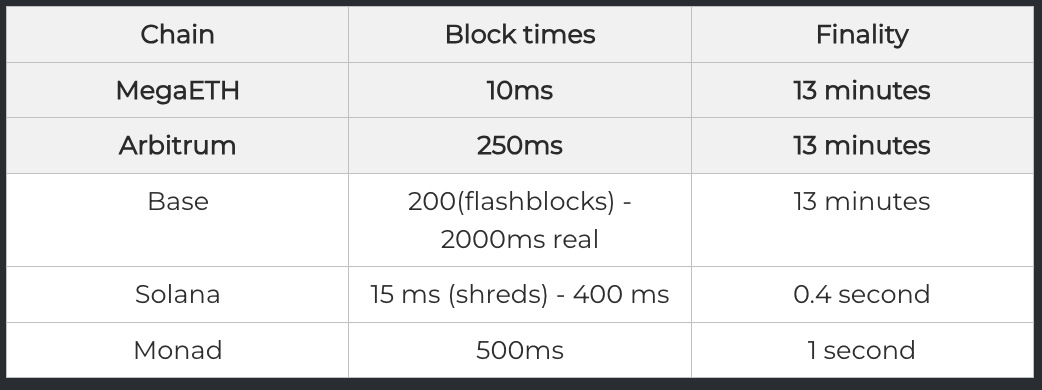Select the Monad chain cell
This screenshot has height=390, width=1042.
click(177, 350)
